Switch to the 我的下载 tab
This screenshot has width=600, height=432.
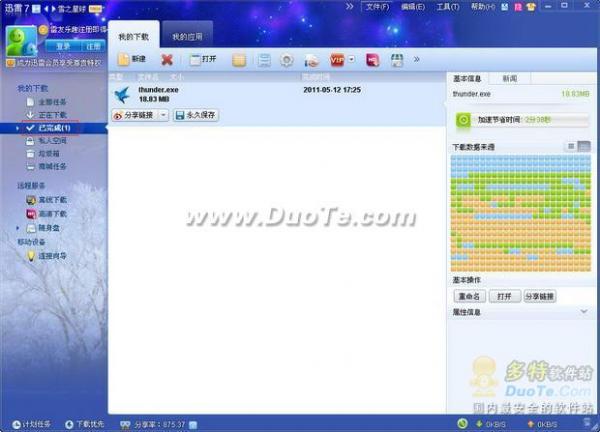point(134,37)
